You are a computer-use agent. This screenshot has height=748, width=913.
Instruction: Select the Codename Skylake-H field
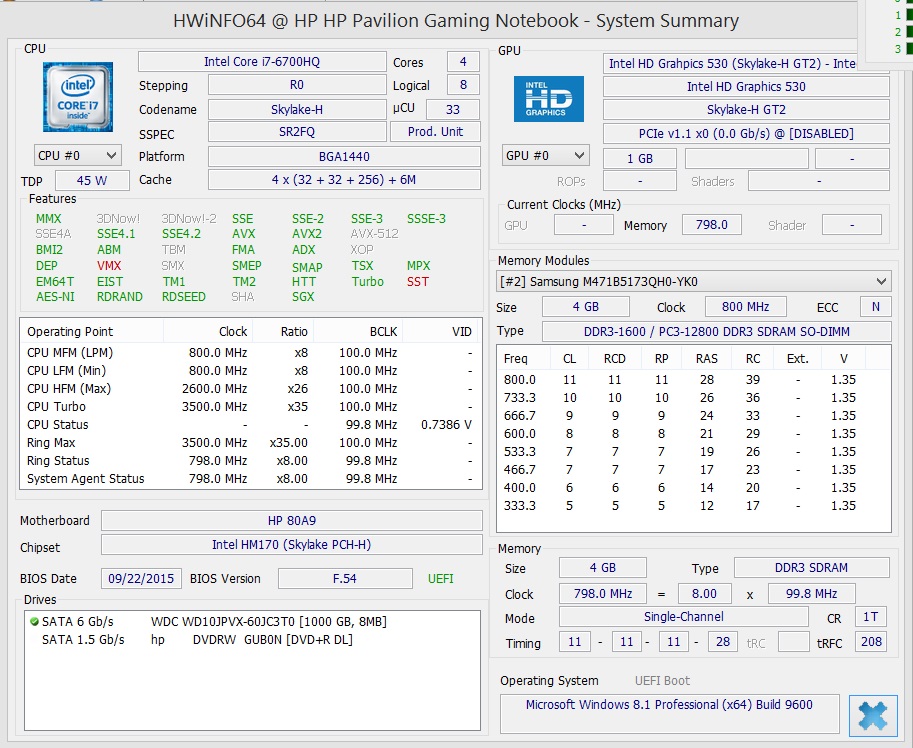click(x=297, y=109)
